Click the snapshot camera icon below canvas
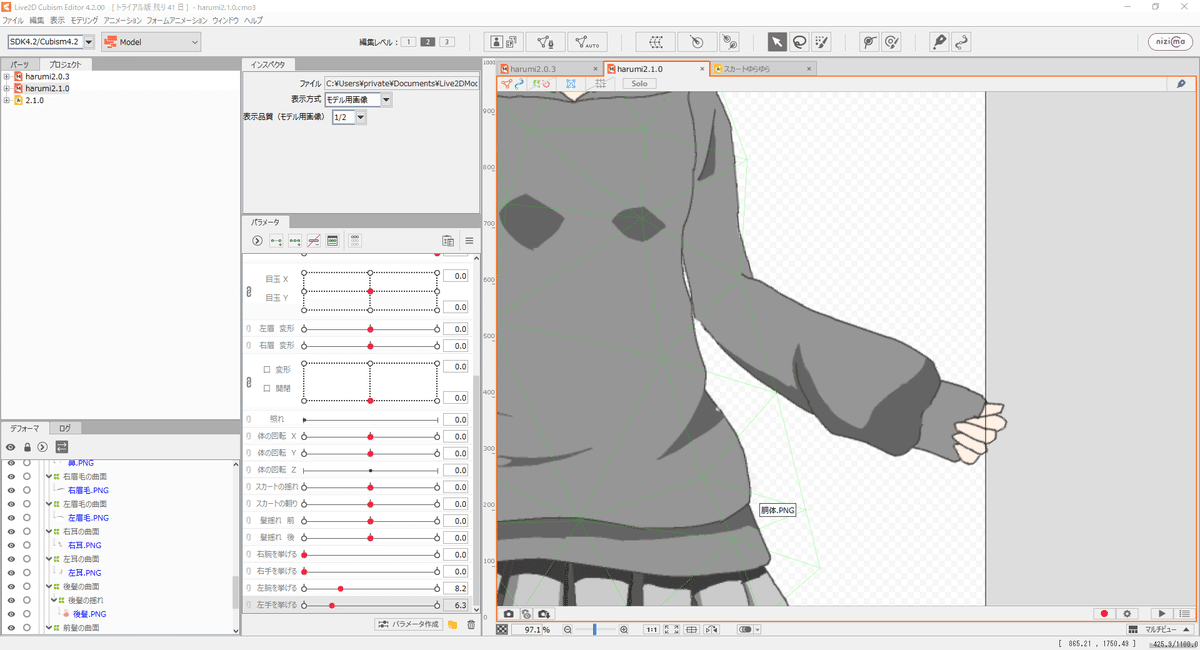 coord(508,613)
